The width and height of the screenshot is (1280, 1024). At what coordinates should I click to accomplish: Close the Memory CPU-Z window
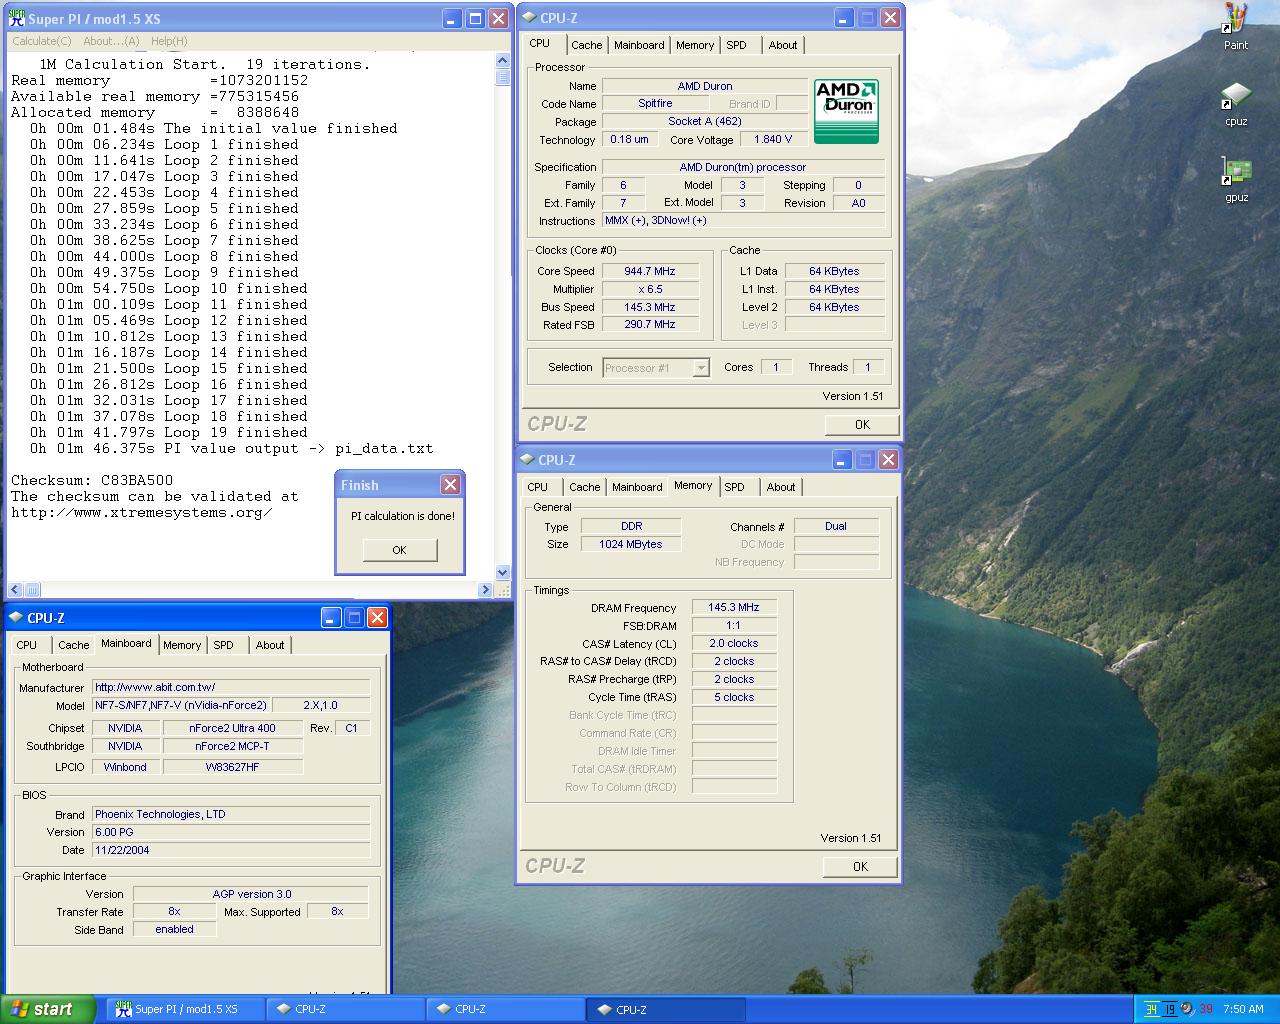[888, 459]
